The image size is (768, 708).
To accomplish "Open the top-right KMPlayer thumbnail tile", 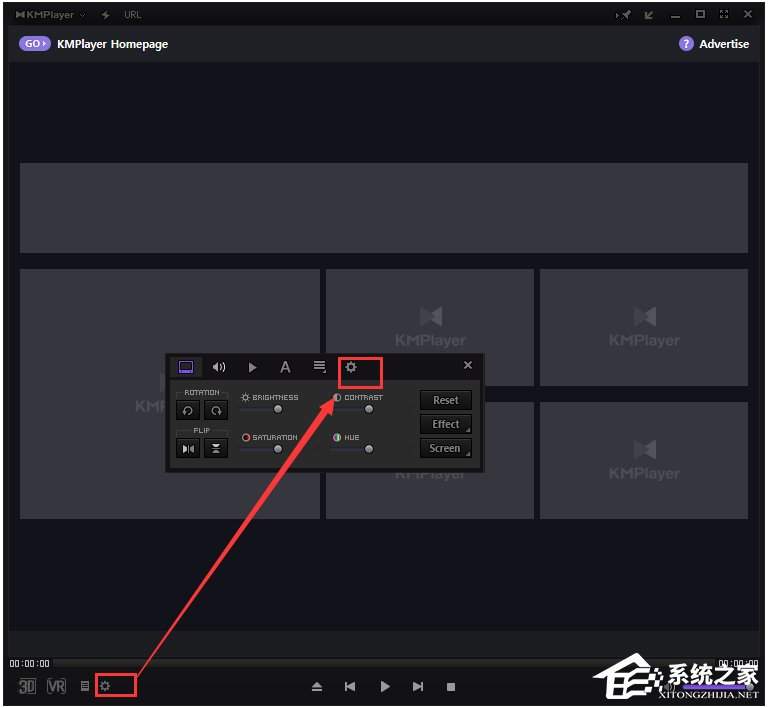I will tap(644, 327).
